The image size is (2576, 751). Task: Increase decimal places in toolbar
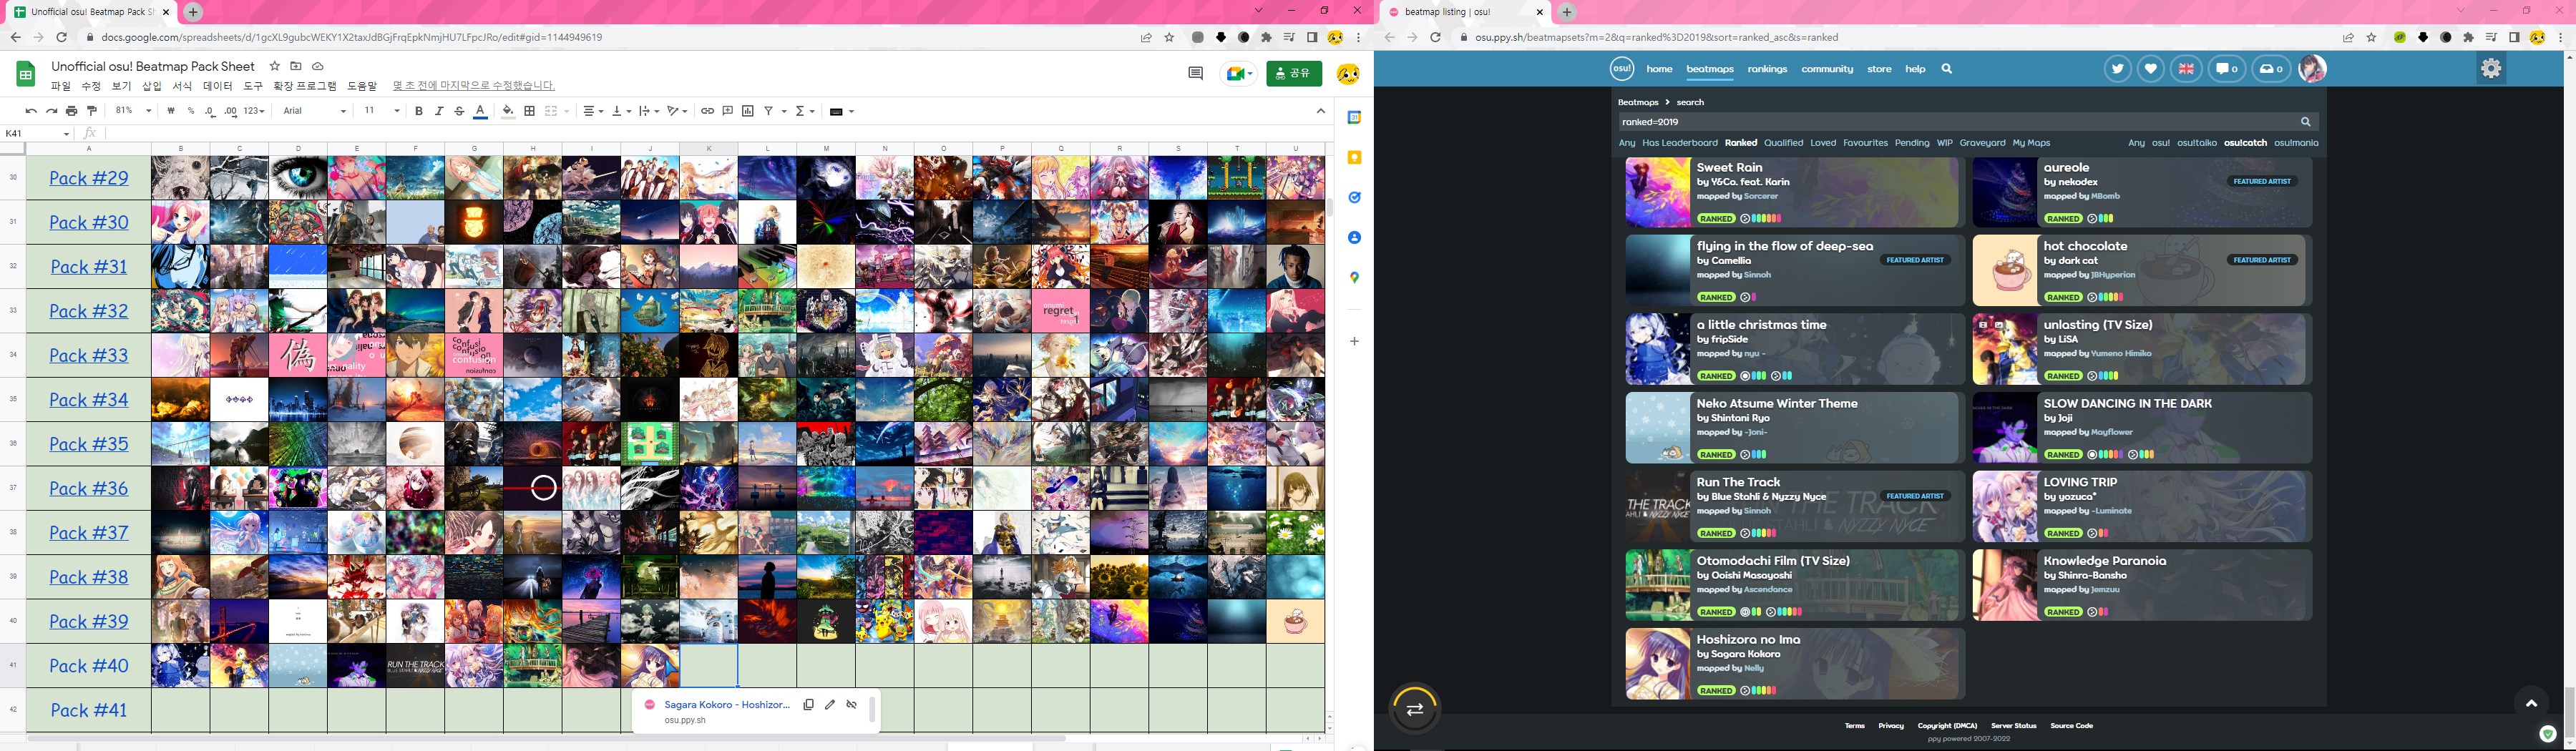pos(231,111)
